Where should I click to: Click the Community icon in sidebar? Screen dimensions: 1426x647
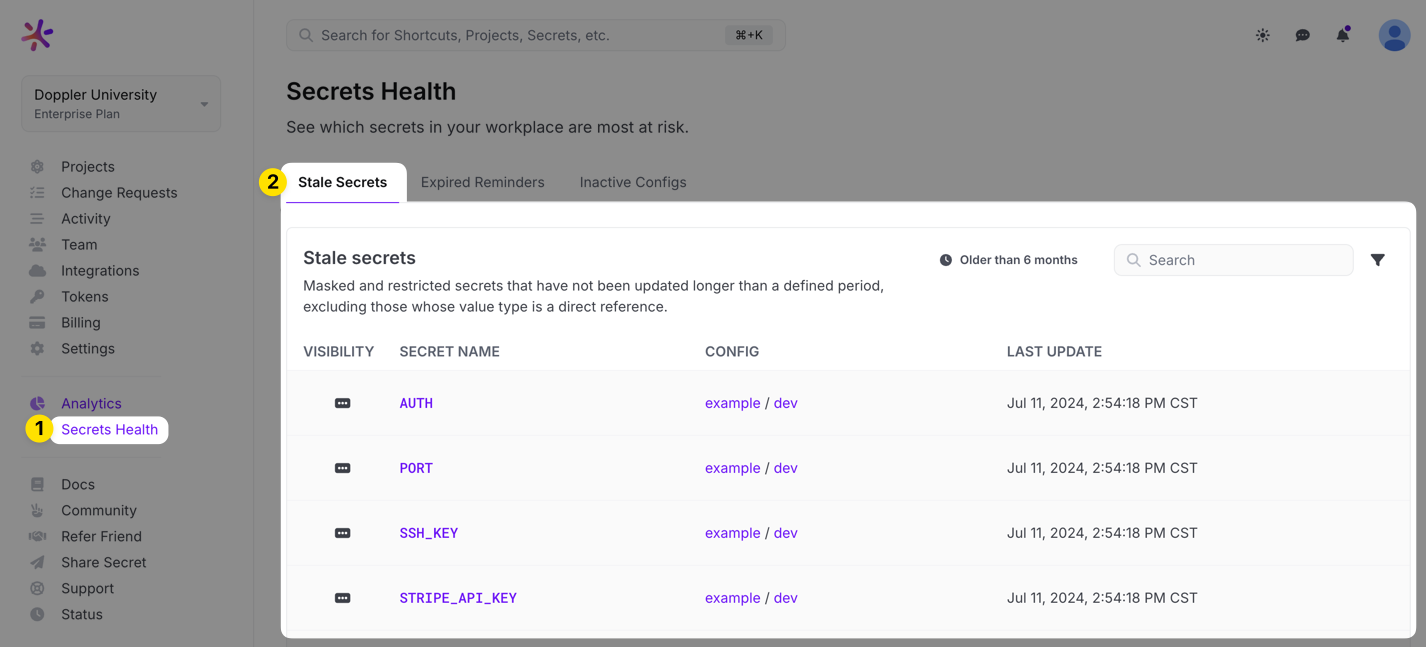(x=37, y=511)
